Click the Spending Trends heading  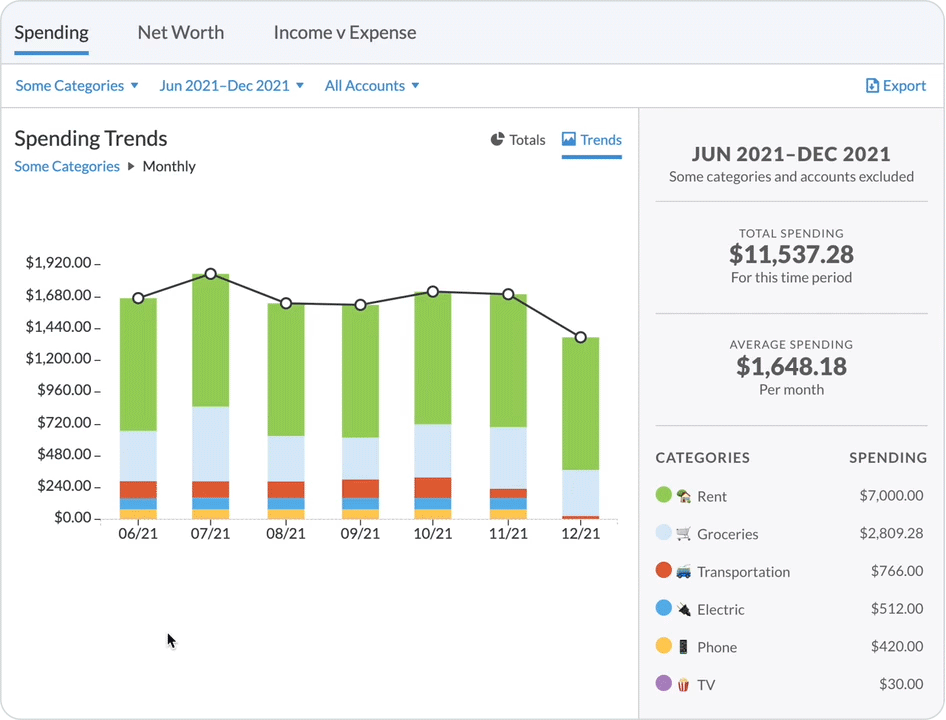coord(90,139)
